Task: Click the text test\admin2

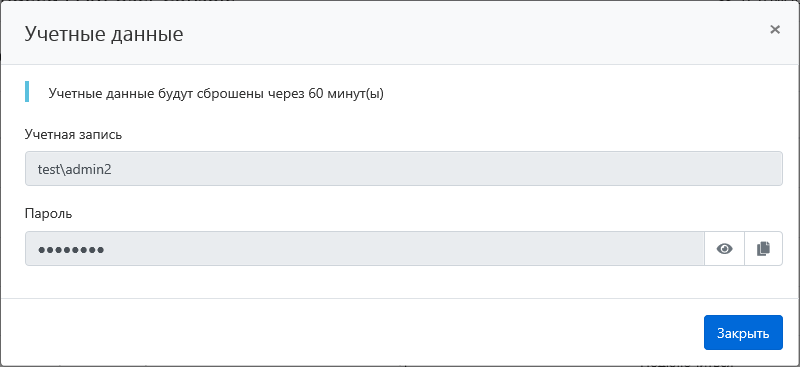Action: (x=75, y=169)
